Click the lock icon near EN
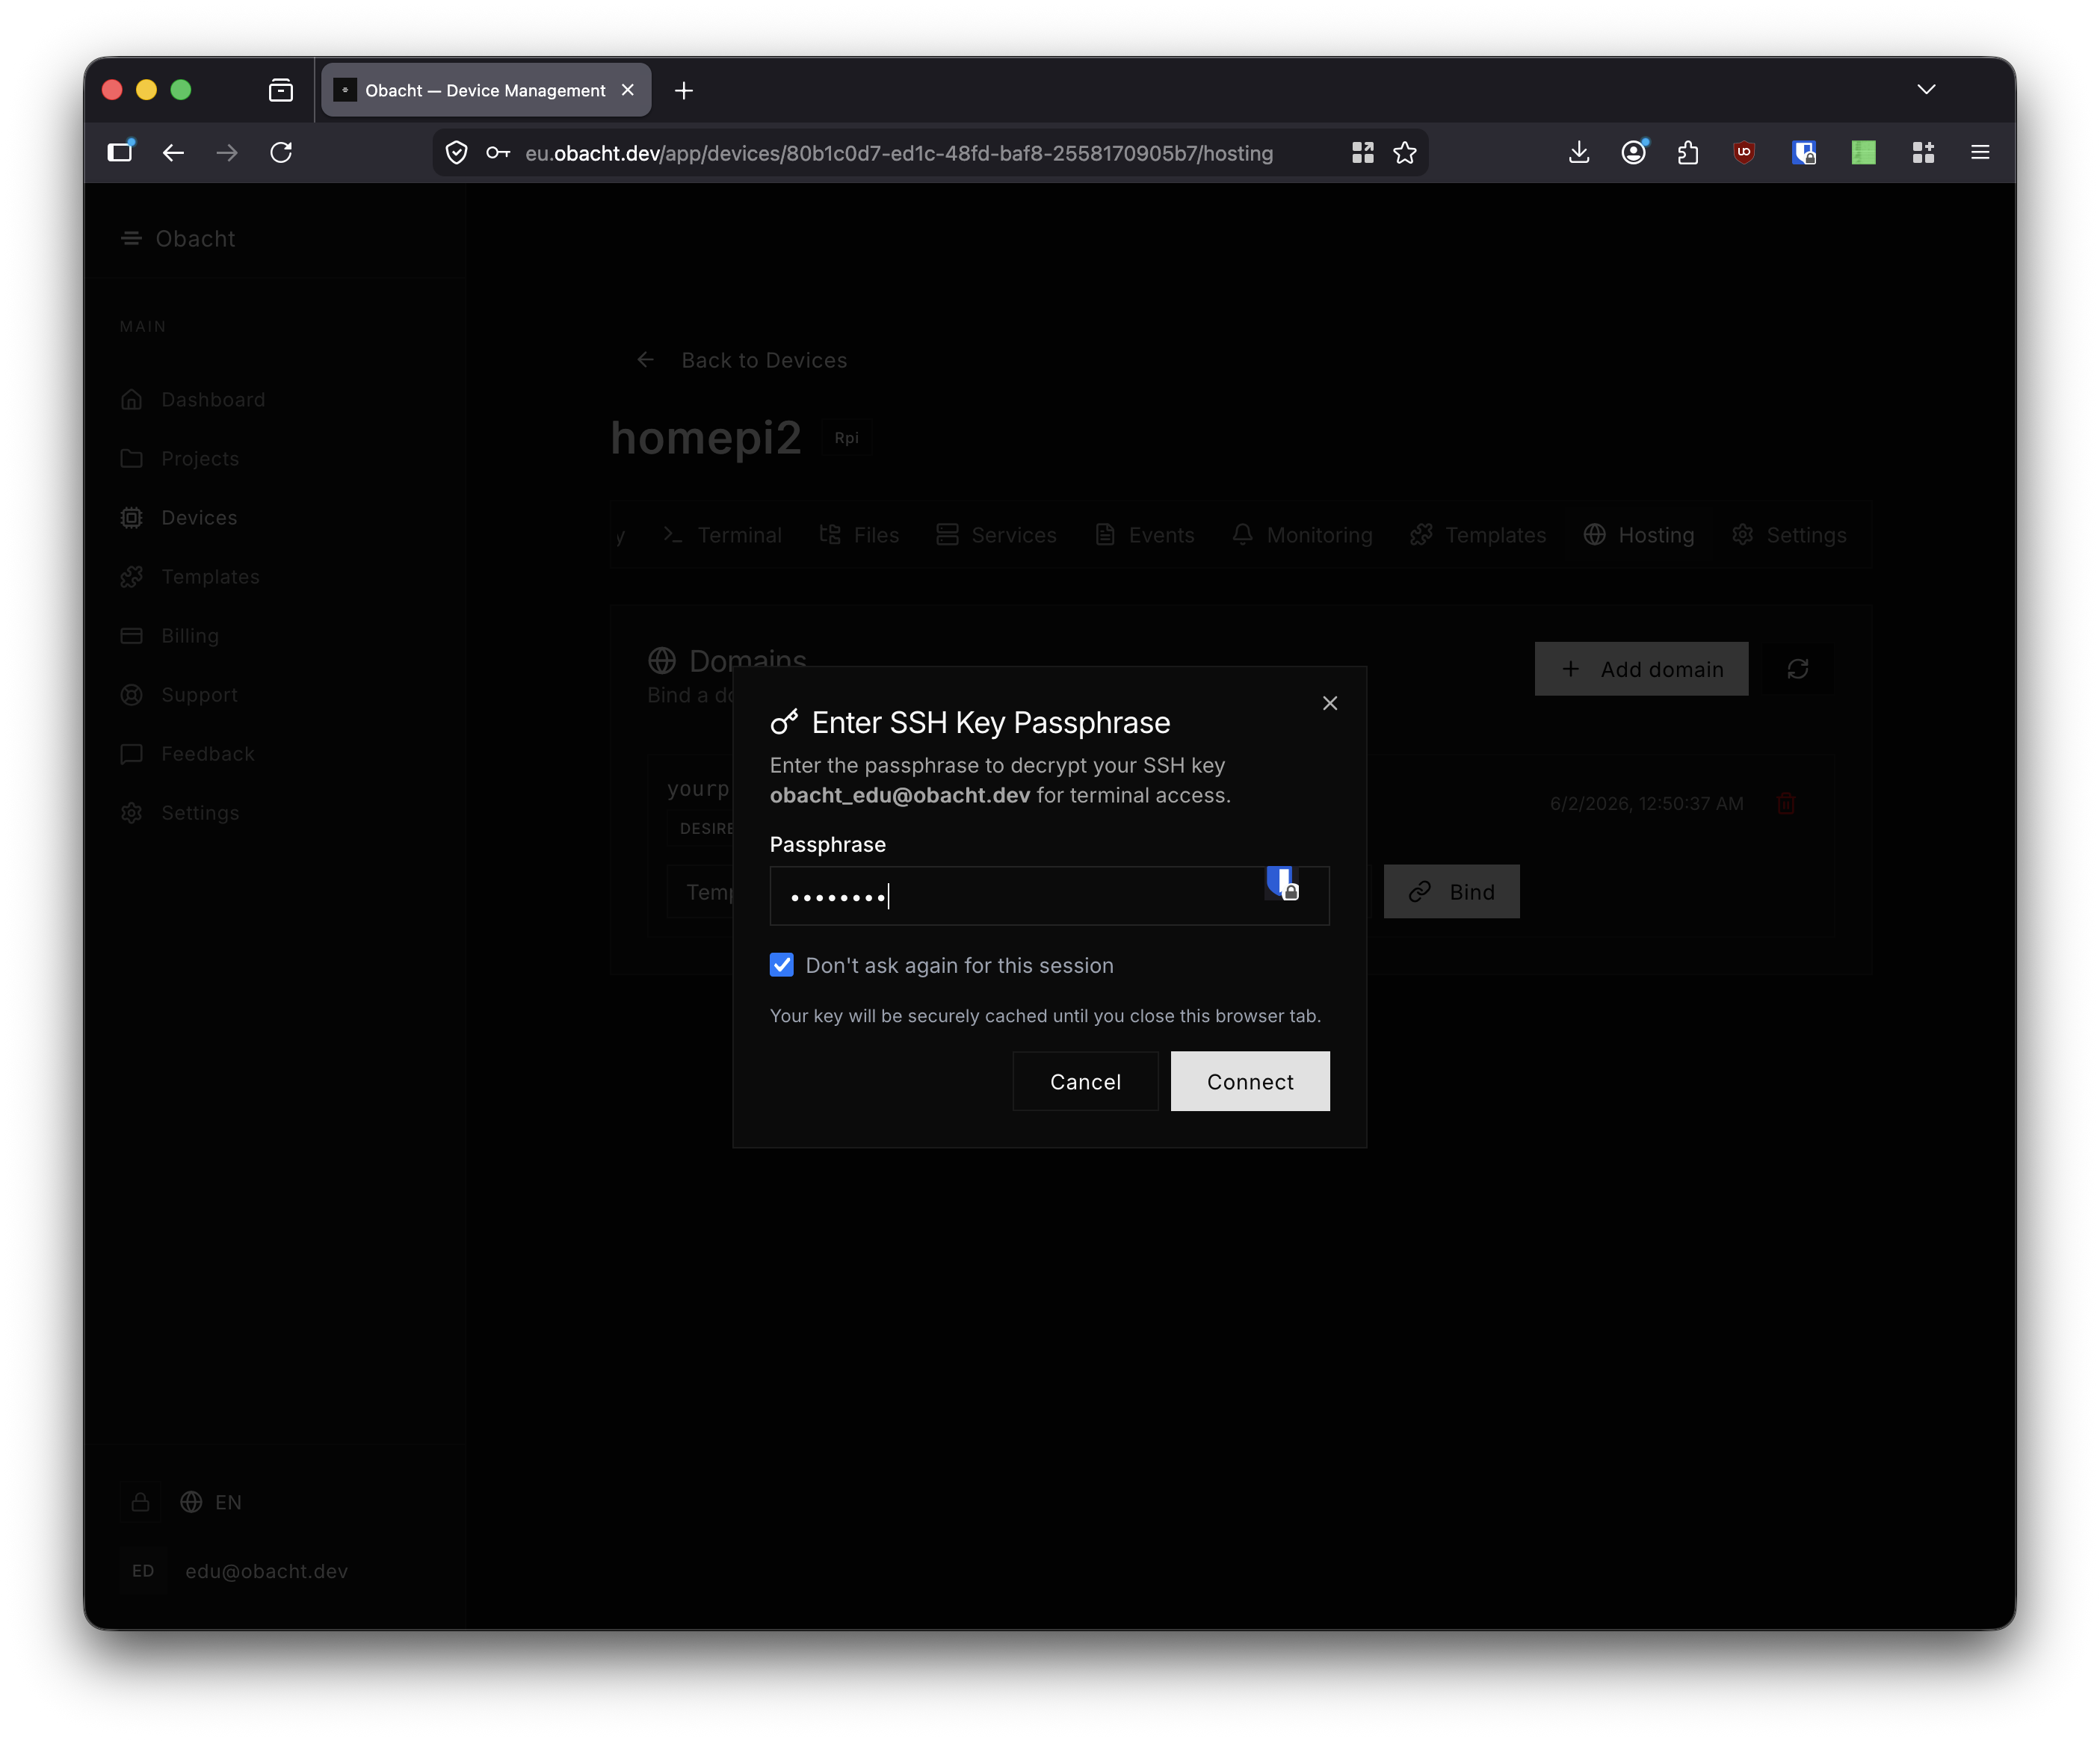 [x=140, y=1502]
